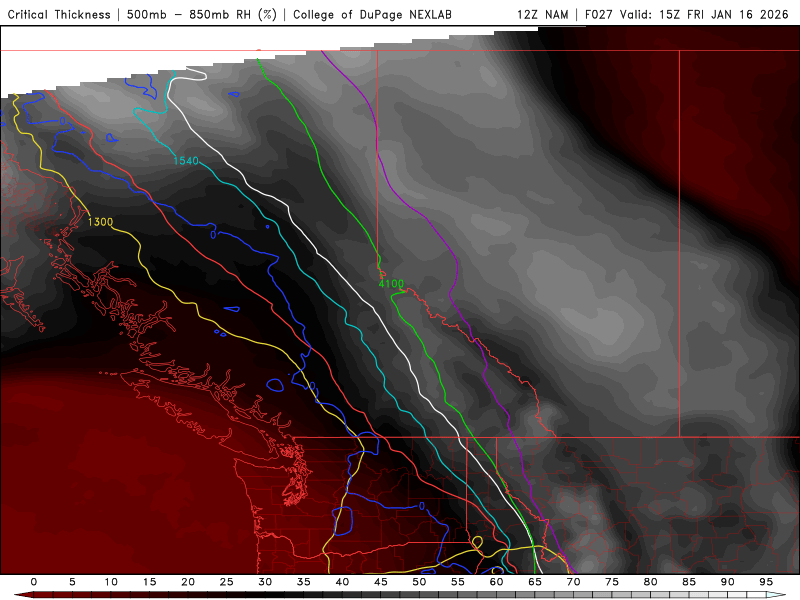The height and width of the screenshot is (600, 800).
Task: Click the "15" tick on the color scale
Action: (149, 582)
